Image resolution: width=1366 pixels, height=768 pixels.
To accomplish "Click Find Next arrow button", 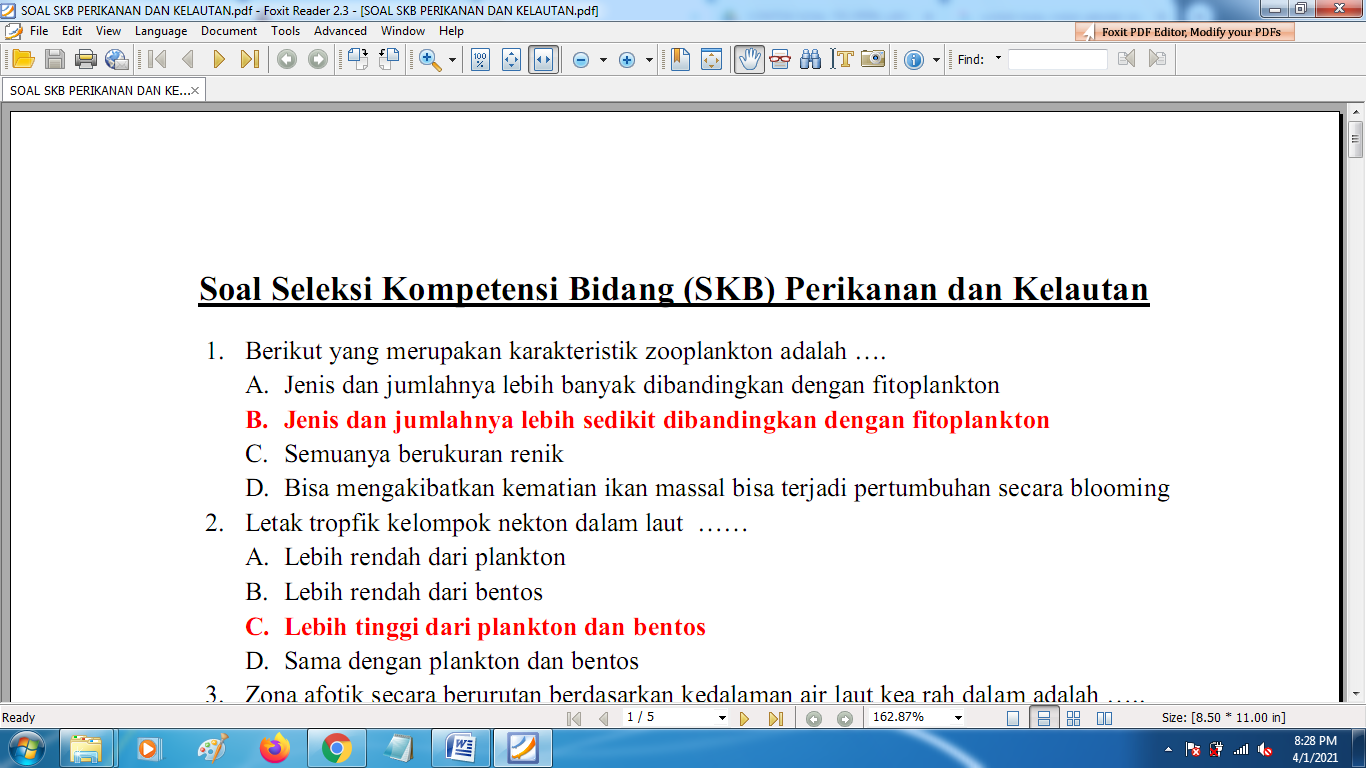I will coord(1157,60).
